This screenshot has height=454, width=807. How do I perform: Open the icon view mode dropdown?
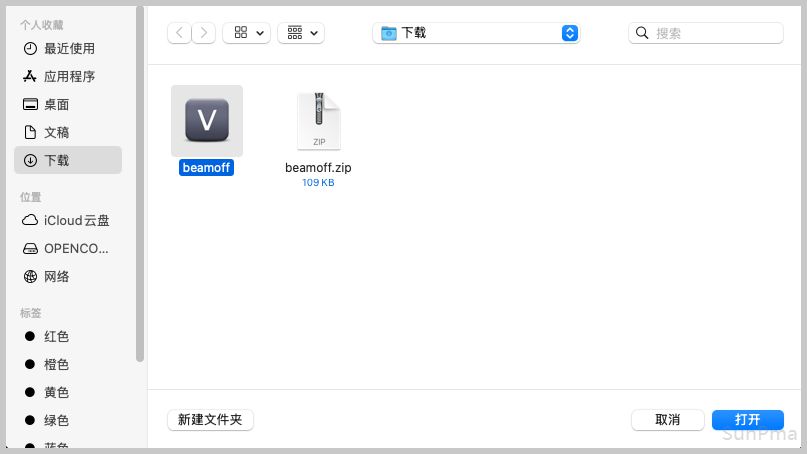[247, 33]
